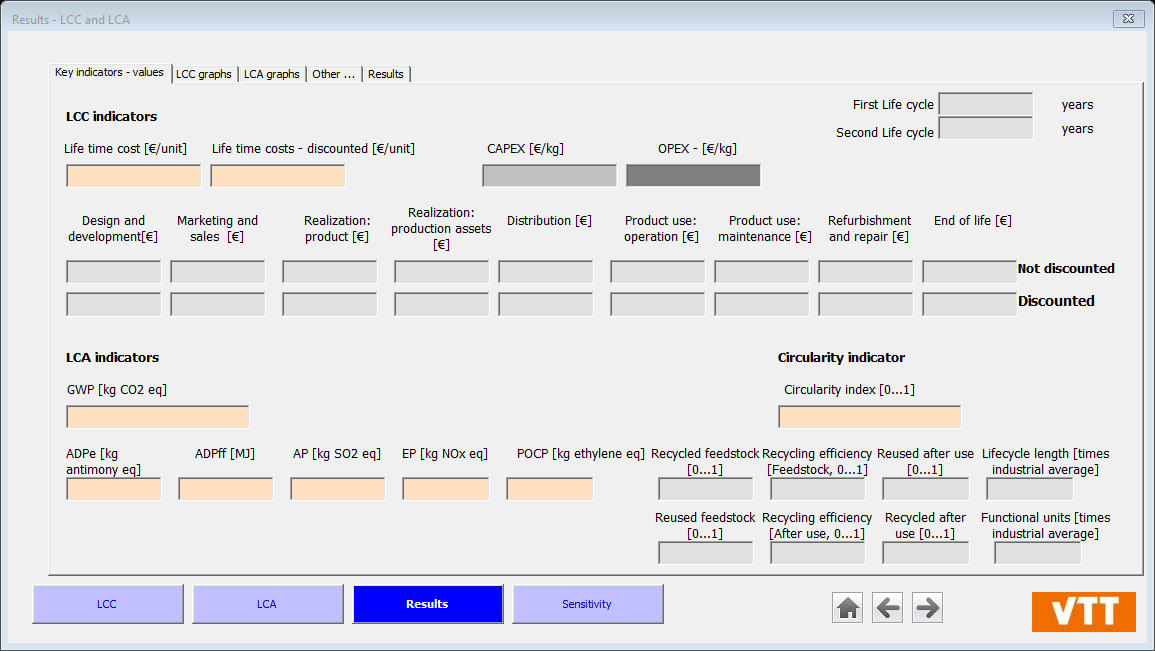Open the Results tab at top
This screenshot has width=1155, height=651.
(x=386, y=74)
